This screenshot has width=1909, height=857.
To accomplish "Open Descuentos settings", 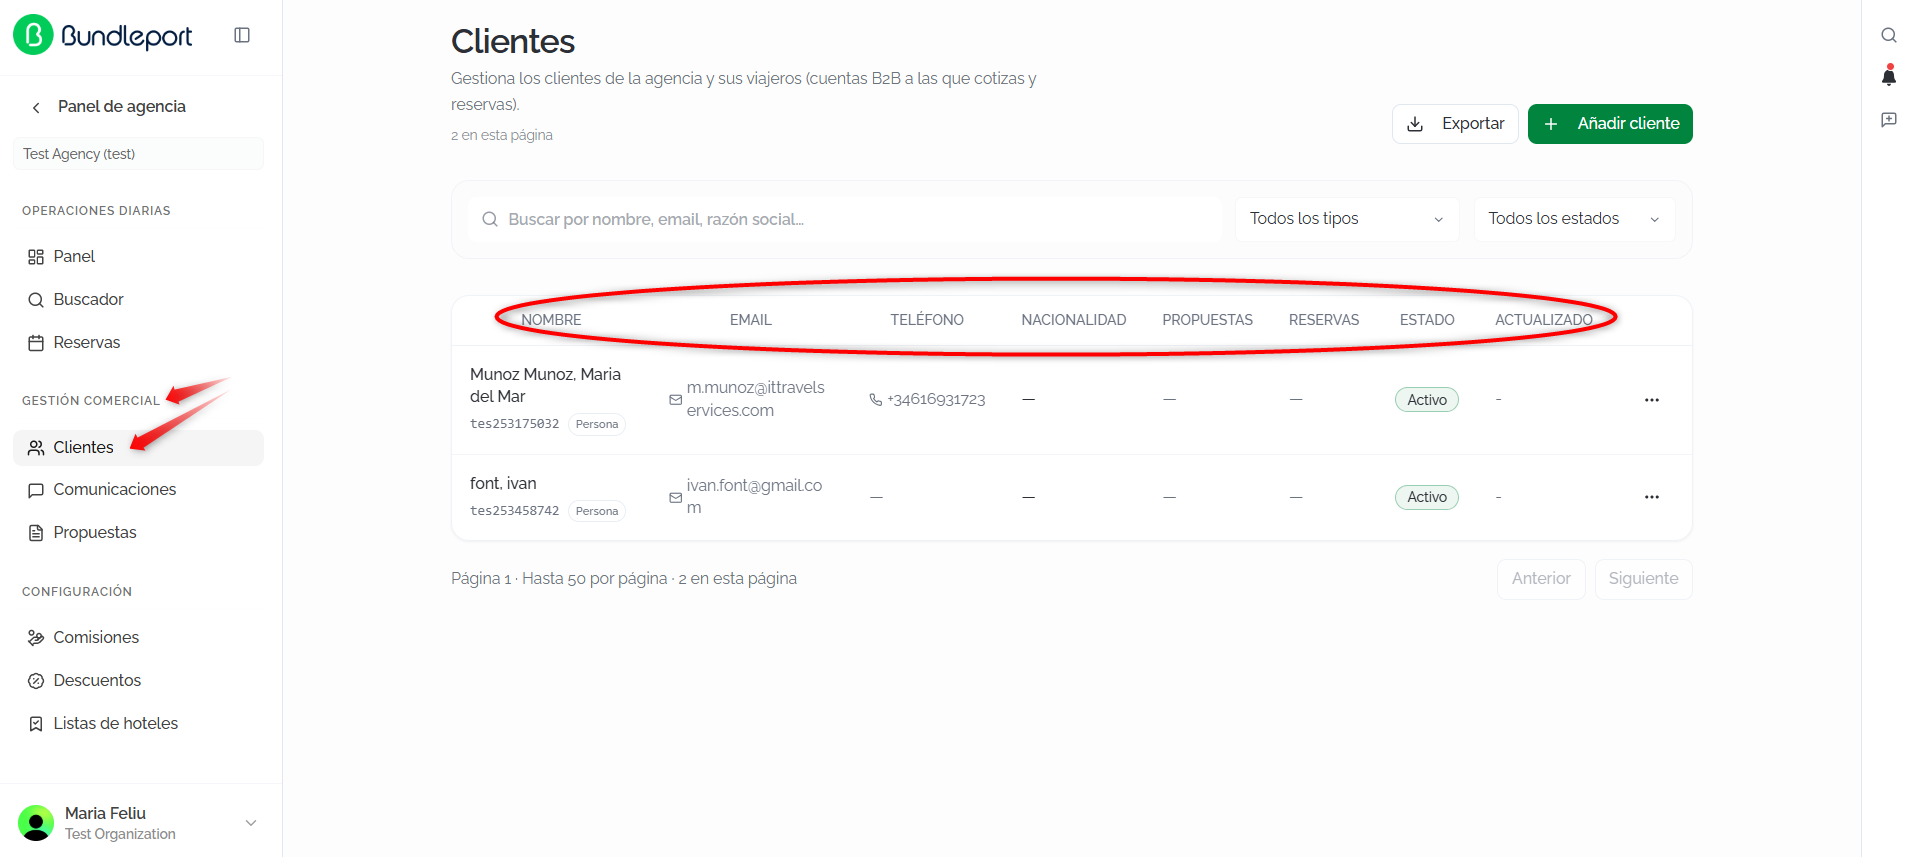I will (138, 681).
